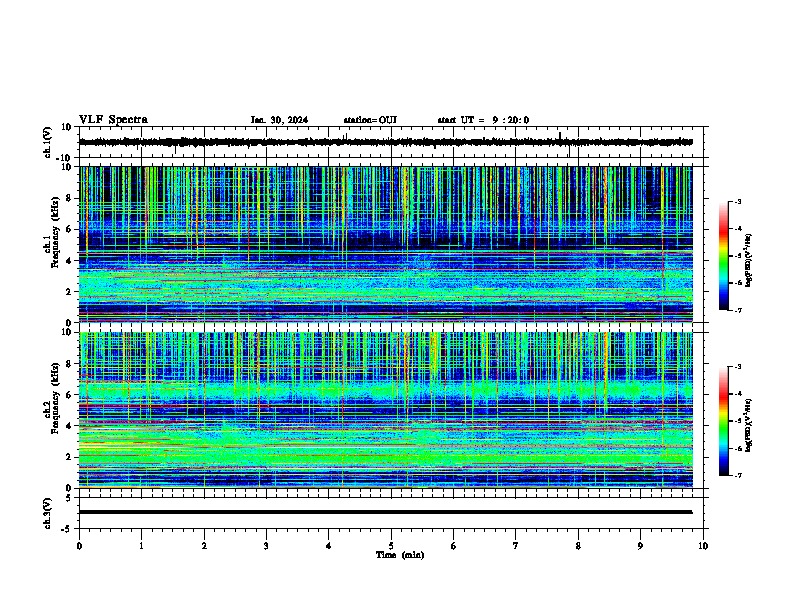Click the time axis tick label "7"
The height and width of the screenshot is (612, 792).
[x=516, y=546]
